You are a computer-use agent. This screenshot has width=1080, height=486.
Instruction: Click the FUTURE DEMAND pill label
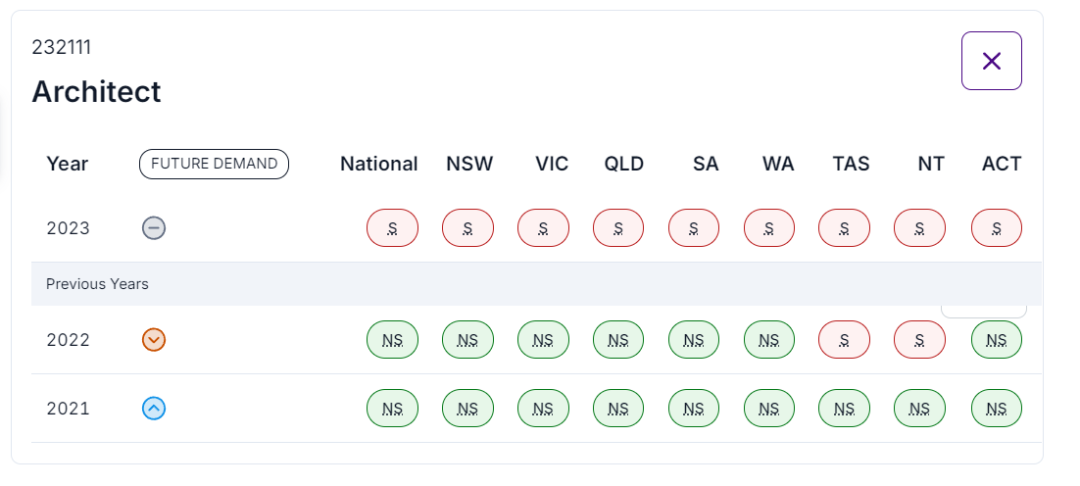[x=214, y=164]
